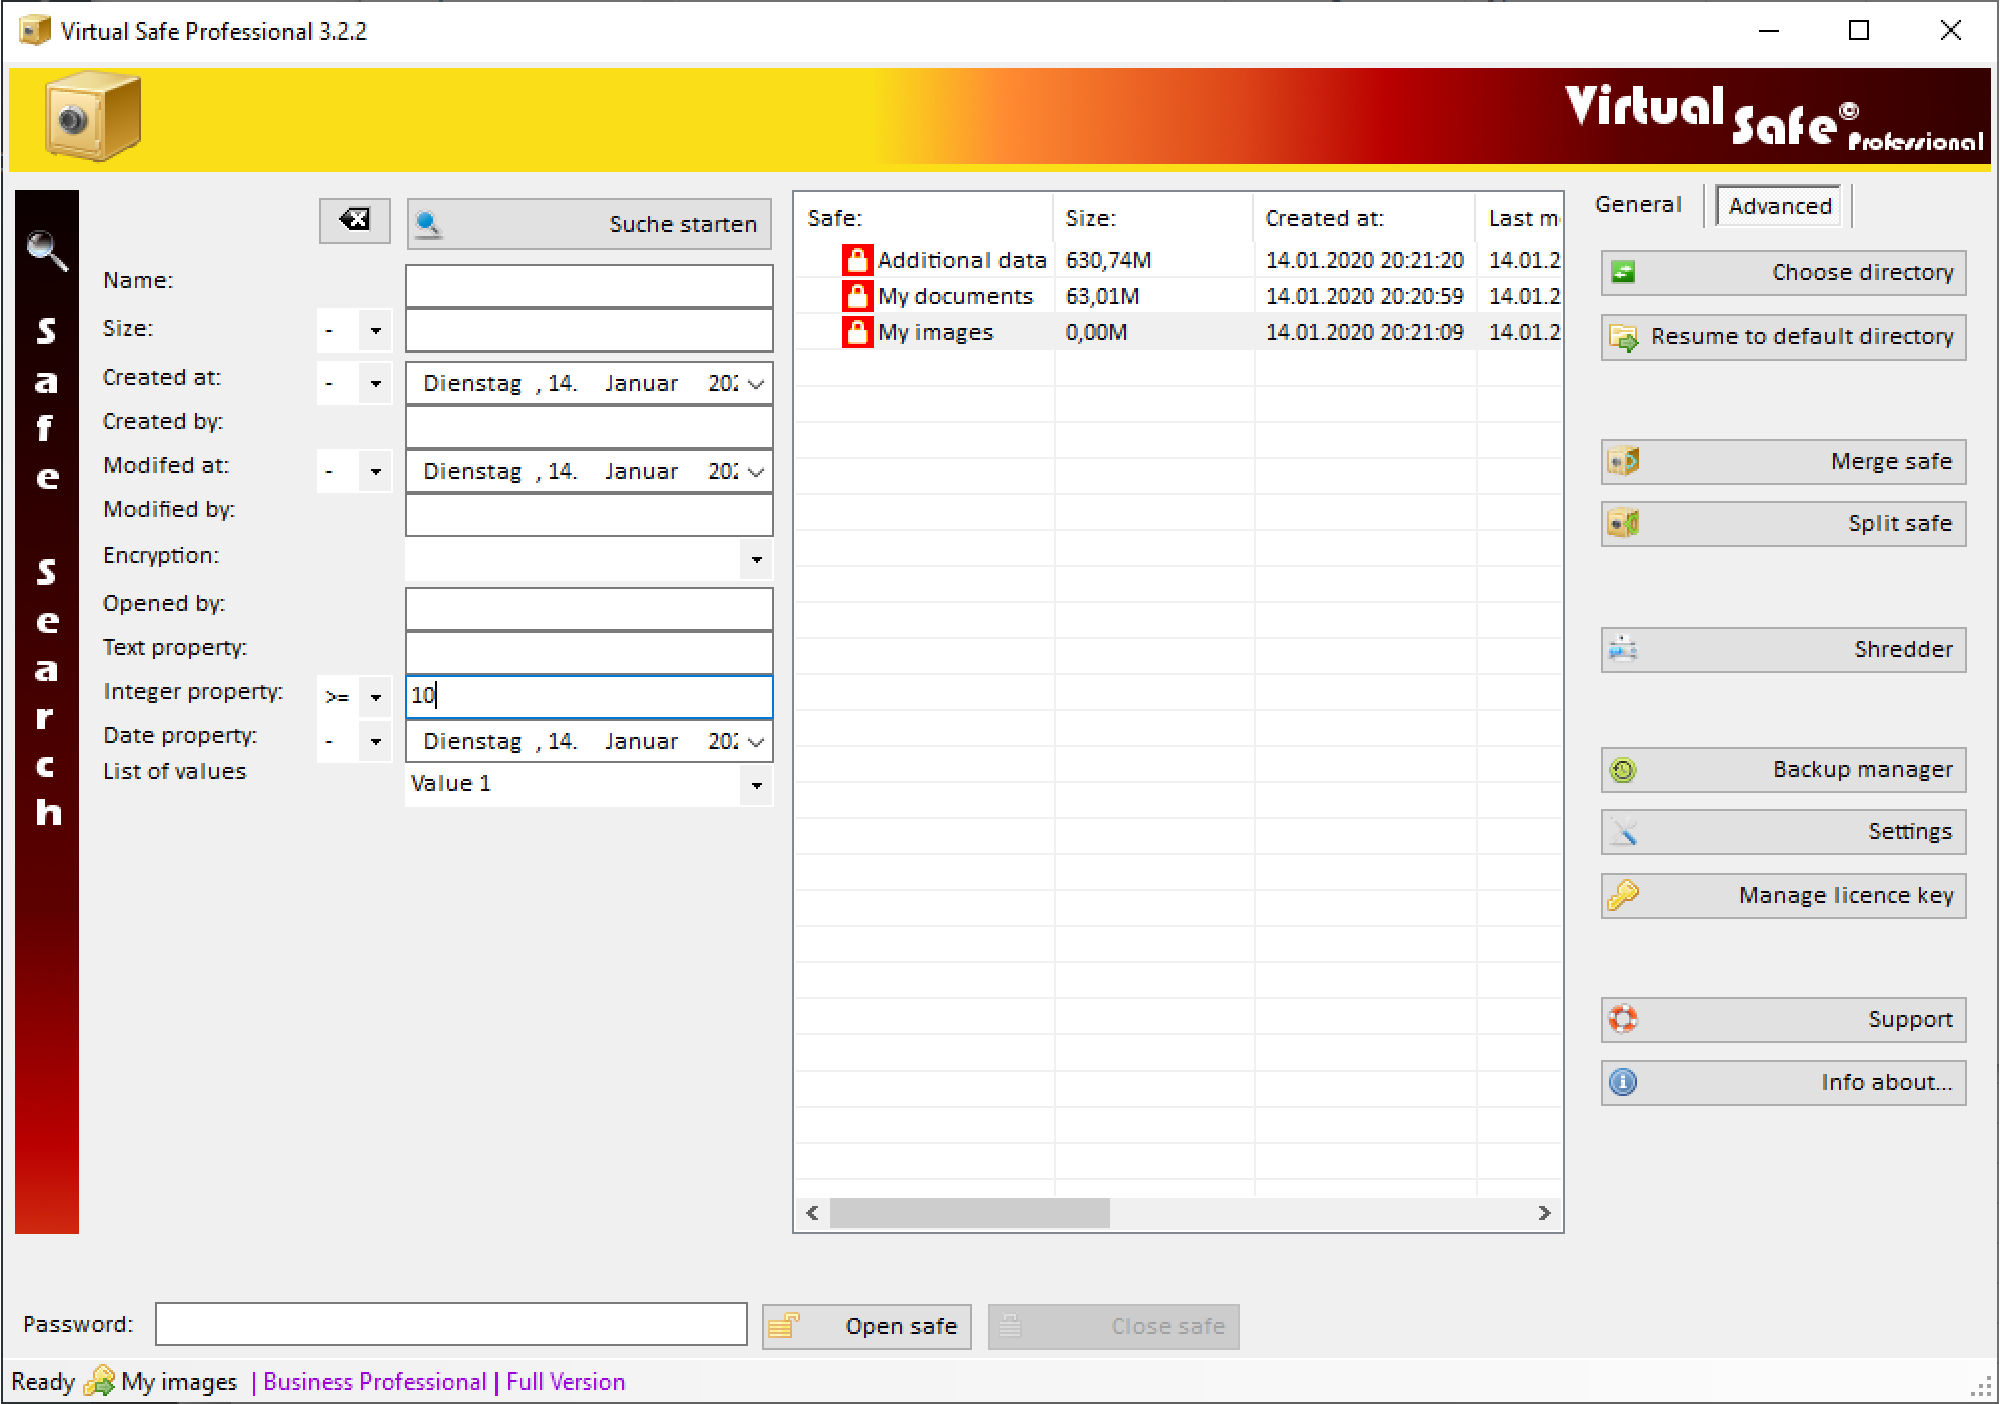Open the Date property date picker
The height and width of the screenshot is (1404, 2000).
(756, 742)
